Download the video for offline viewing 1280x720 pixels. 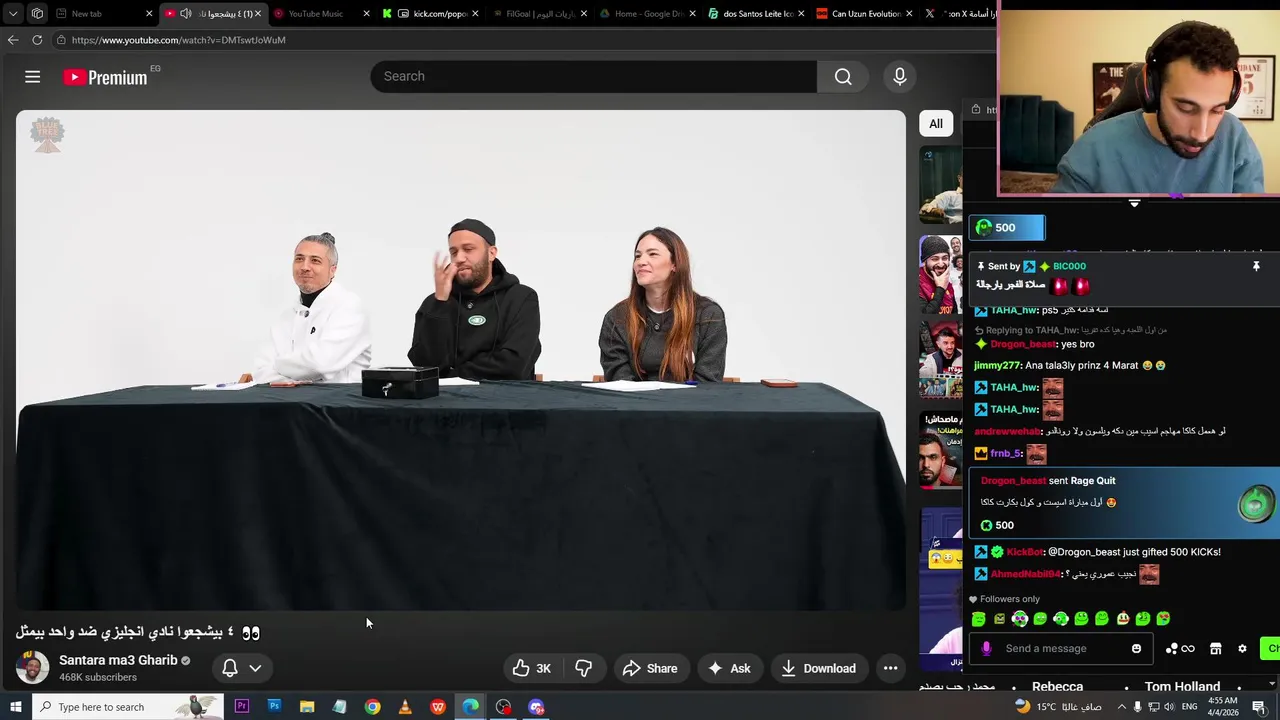coord(818,668)
